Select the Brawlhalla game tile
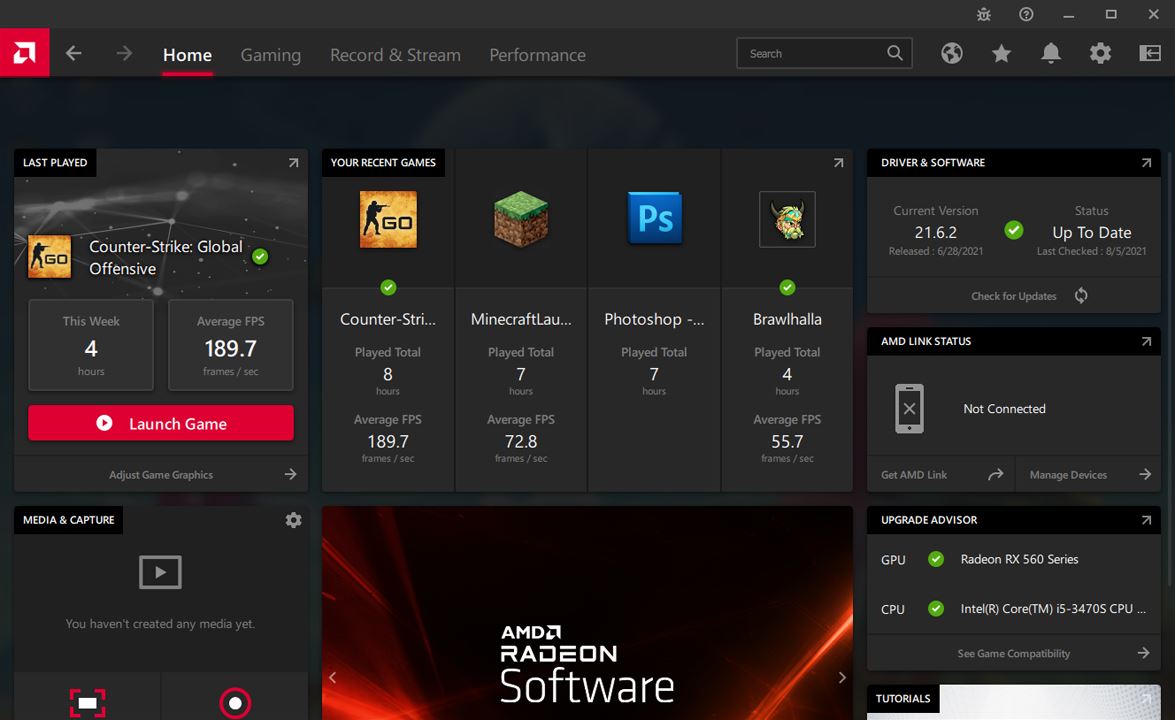Screen dimensions: 1175x720 coord(787,320)
